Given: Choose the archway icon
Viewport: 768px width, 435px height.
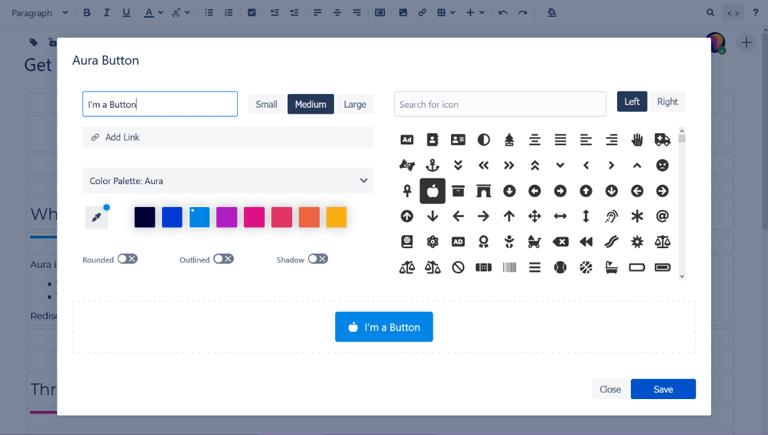Looking at the screenshot, I should [483, 191].
